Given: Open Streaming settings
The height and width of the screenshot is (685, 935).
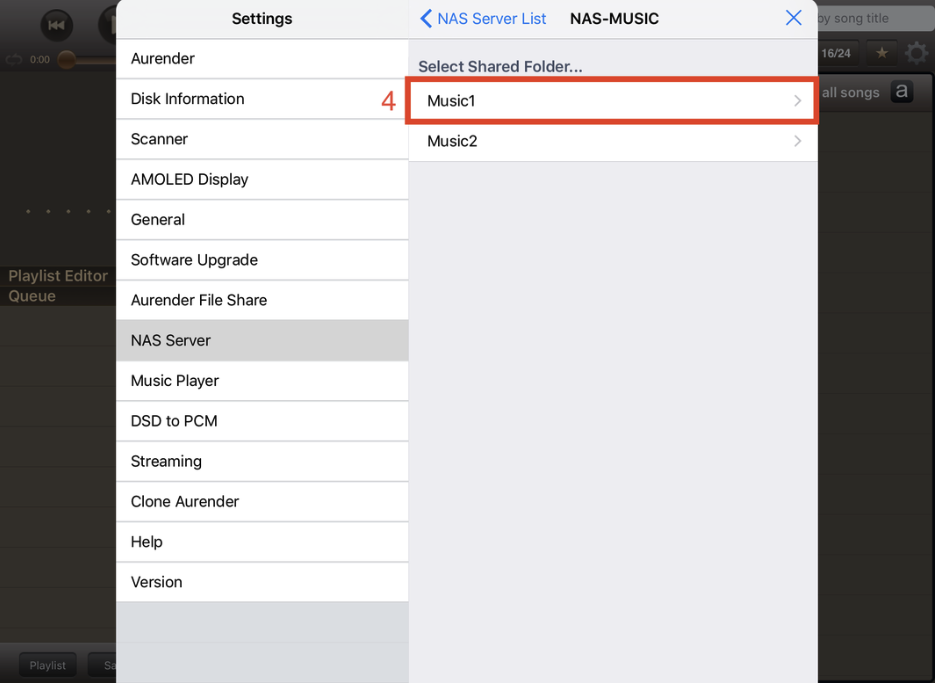Looking at the screenshot, I should pyautogui.click(x=262, y=461).
